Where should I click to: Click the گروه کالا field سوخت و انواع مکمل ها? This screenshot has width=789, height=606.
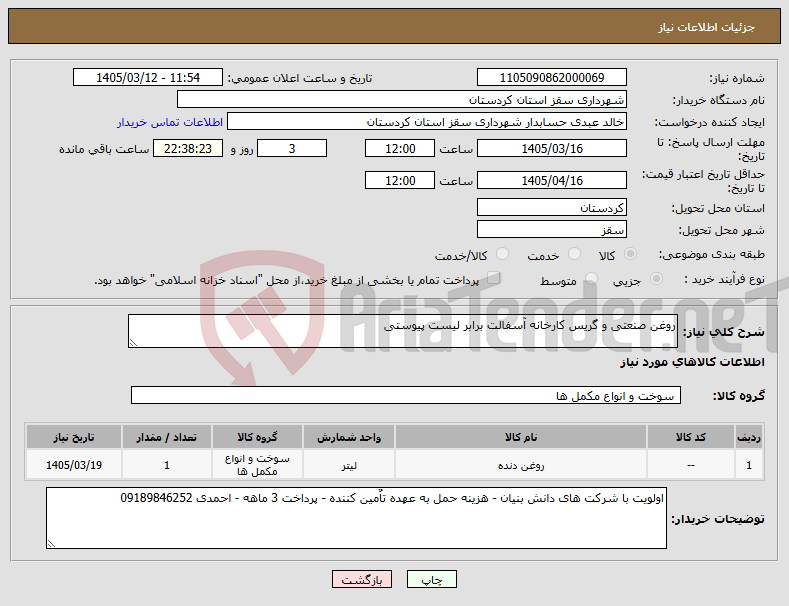tap(406, 396)
